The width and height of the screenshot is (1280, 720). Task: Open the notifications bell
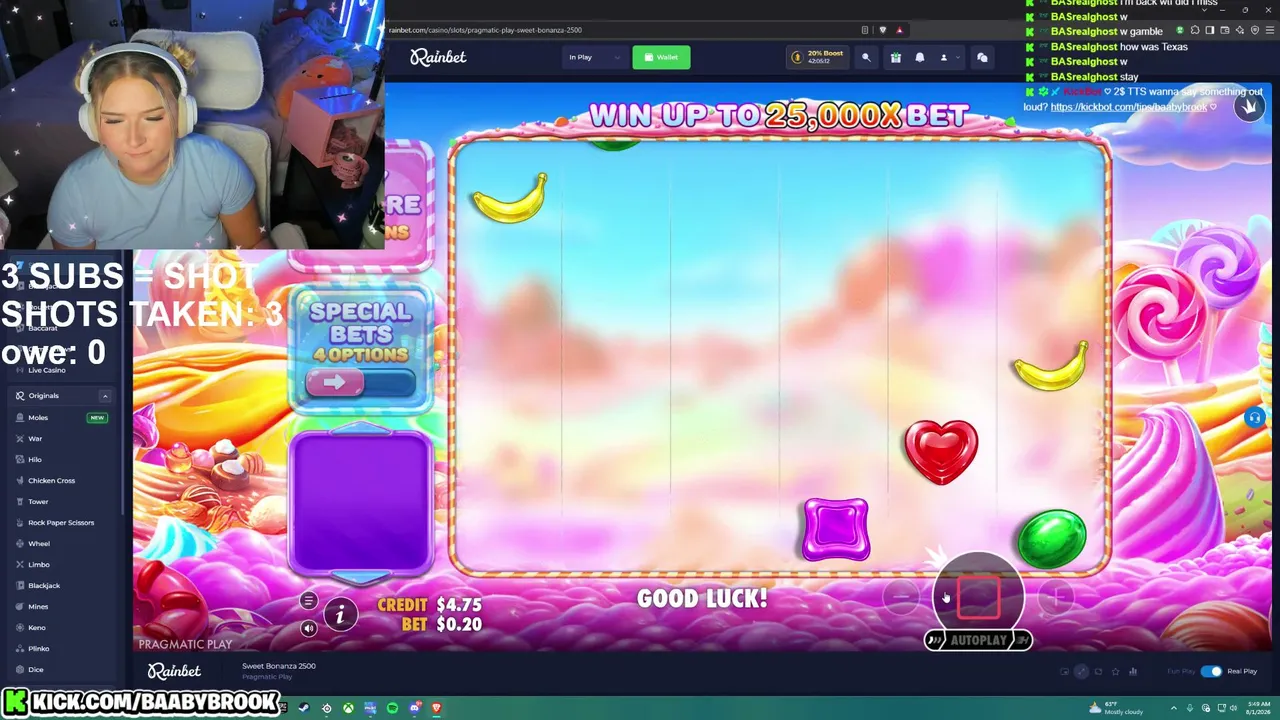pos(920,57)
